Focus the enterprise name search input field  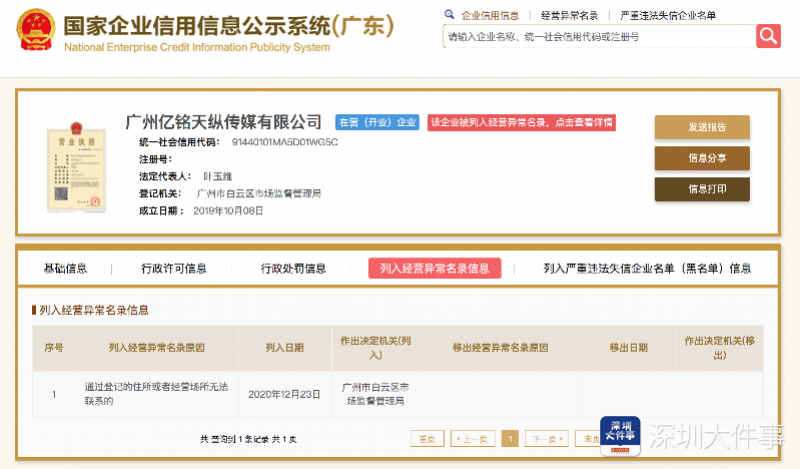click(x=599, y=36)
